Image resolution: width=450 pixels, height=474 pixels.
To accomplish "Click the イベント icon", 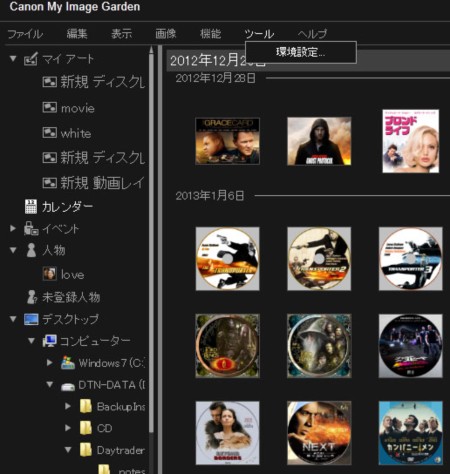I will coord(31,228).
